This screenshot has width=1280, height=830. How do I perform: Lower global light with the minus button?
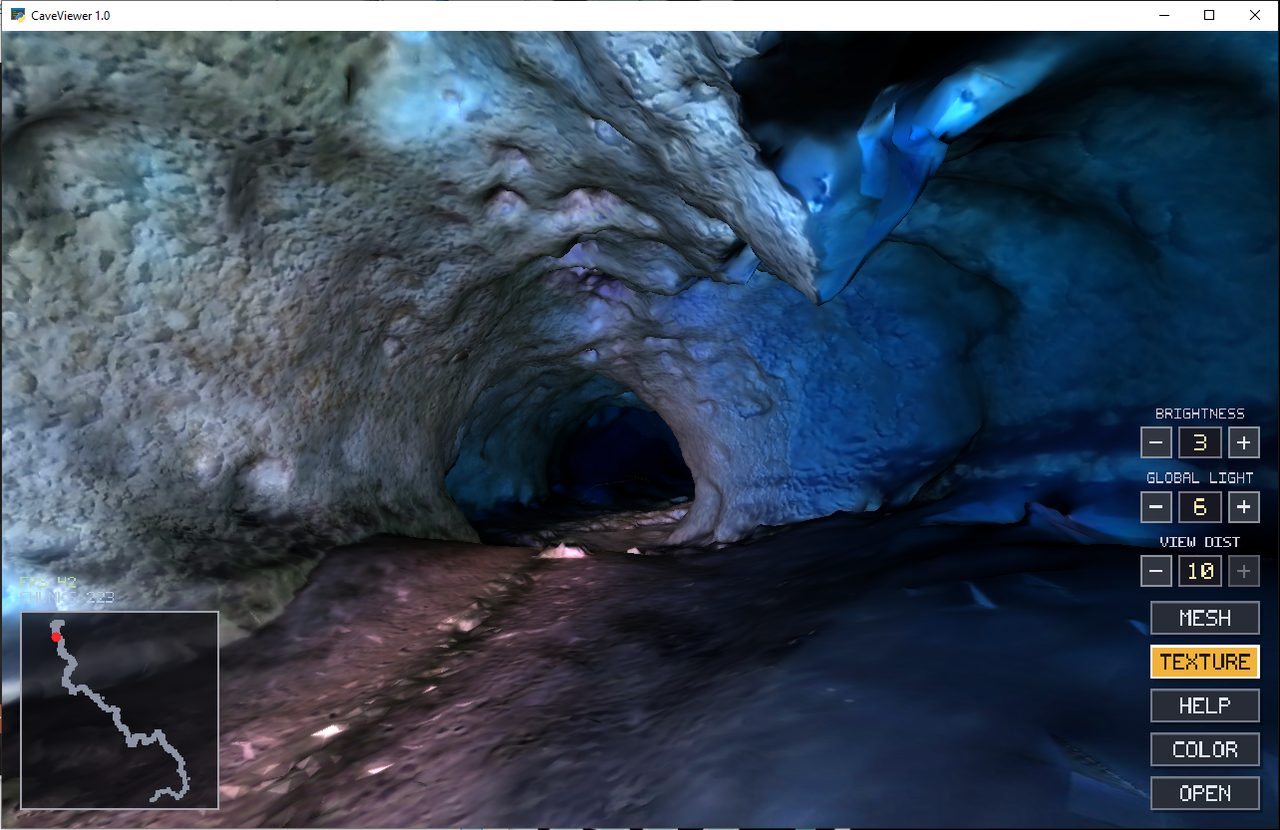pyautogui.click(x=1156, y=507)
